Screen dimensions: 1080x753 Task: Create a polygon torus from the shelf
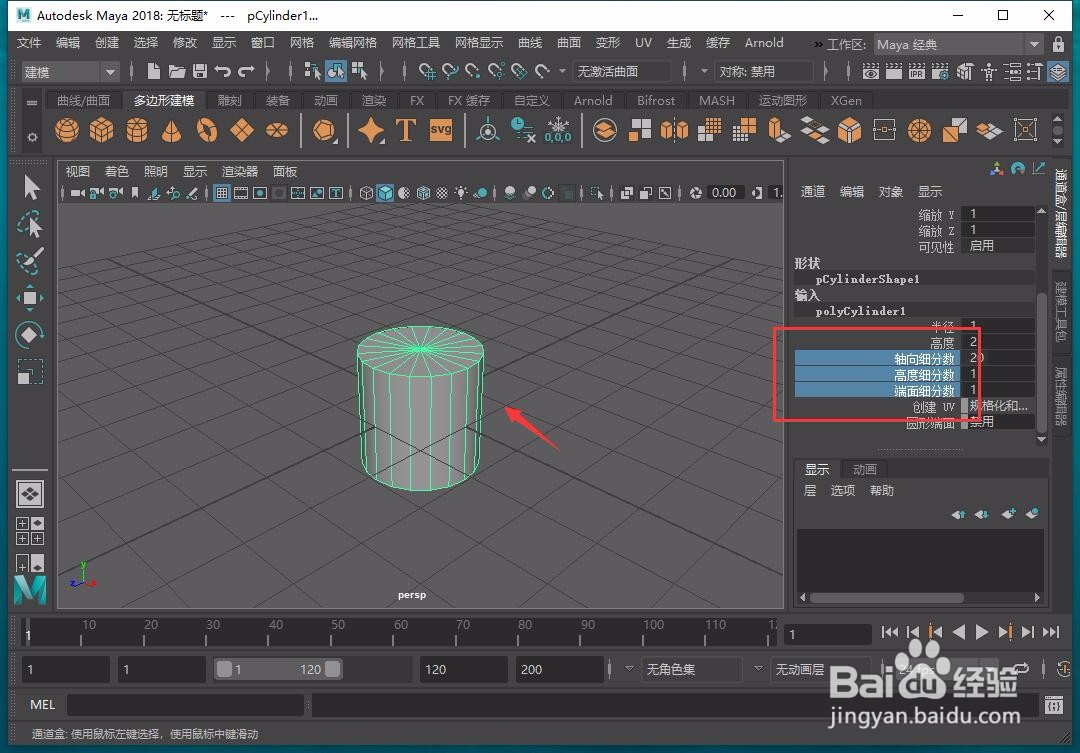click(x=207, y=130)
